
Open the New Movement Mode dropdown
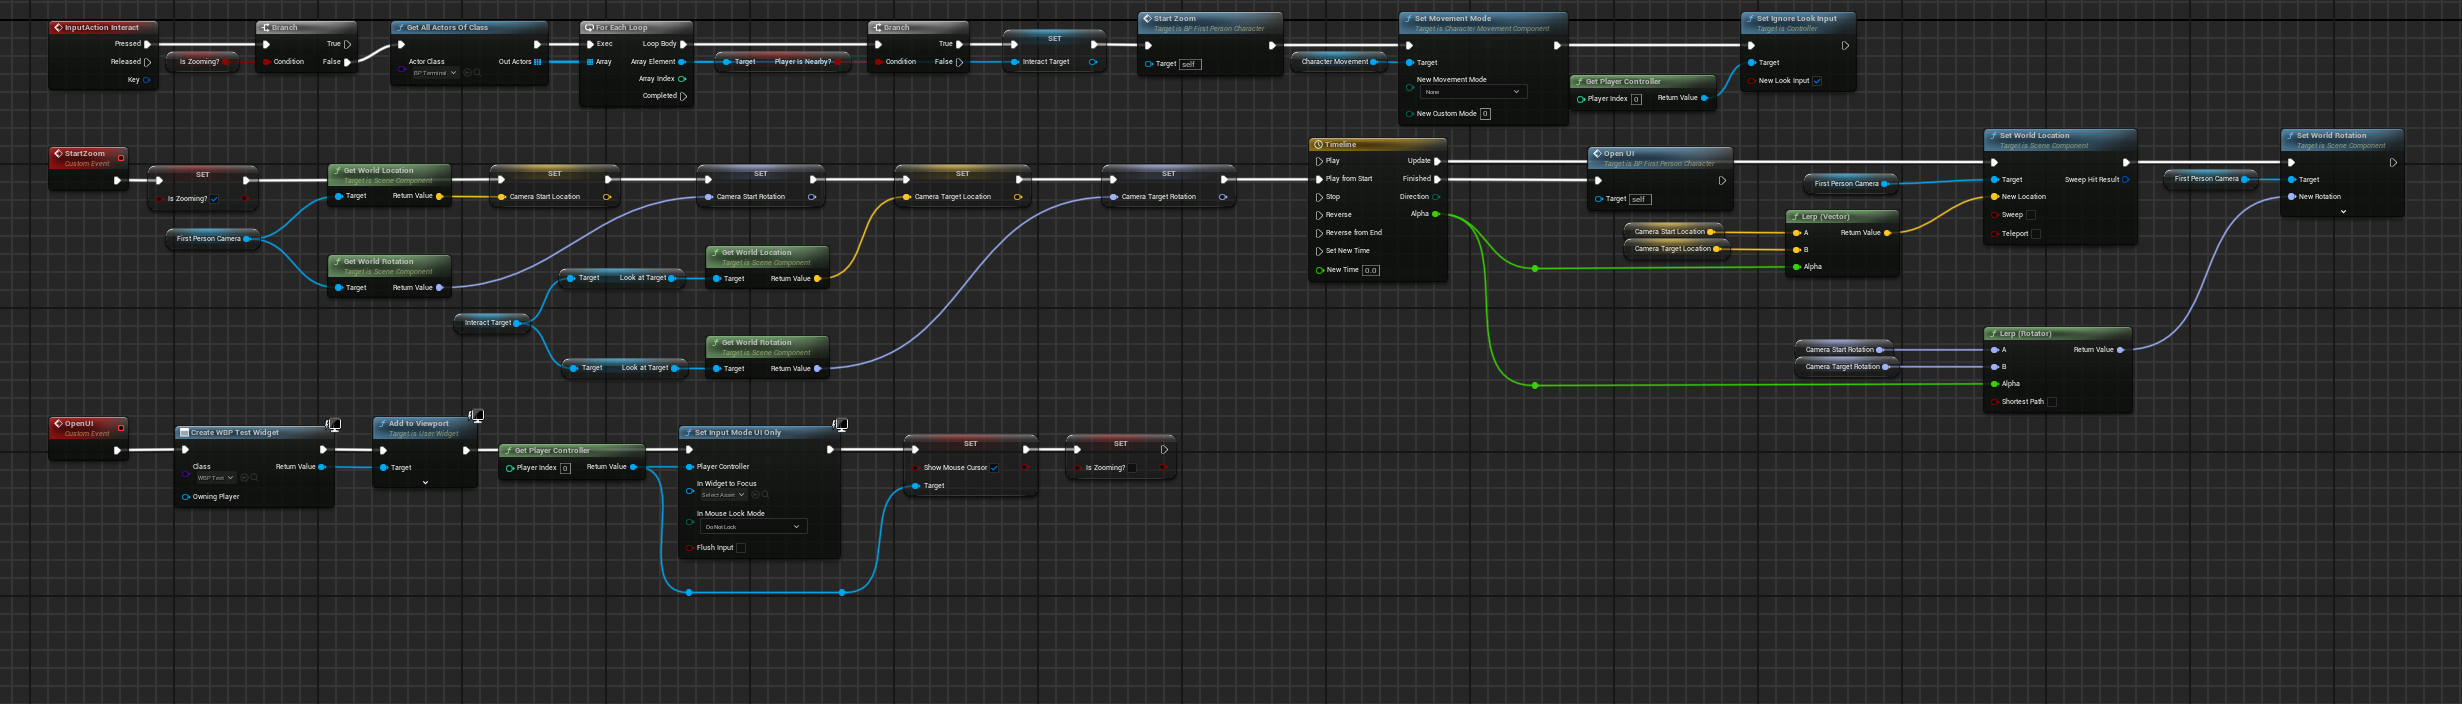tap(1473, 92)
